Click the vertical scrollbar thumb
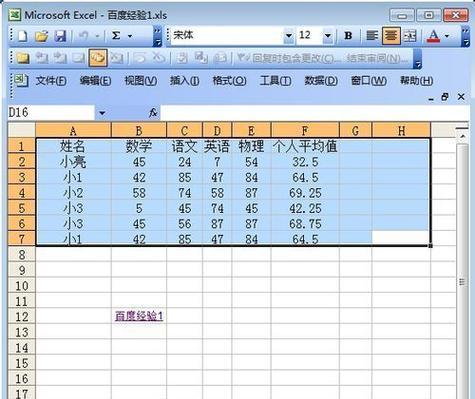 pyautogui.click(x=462, y=283)
